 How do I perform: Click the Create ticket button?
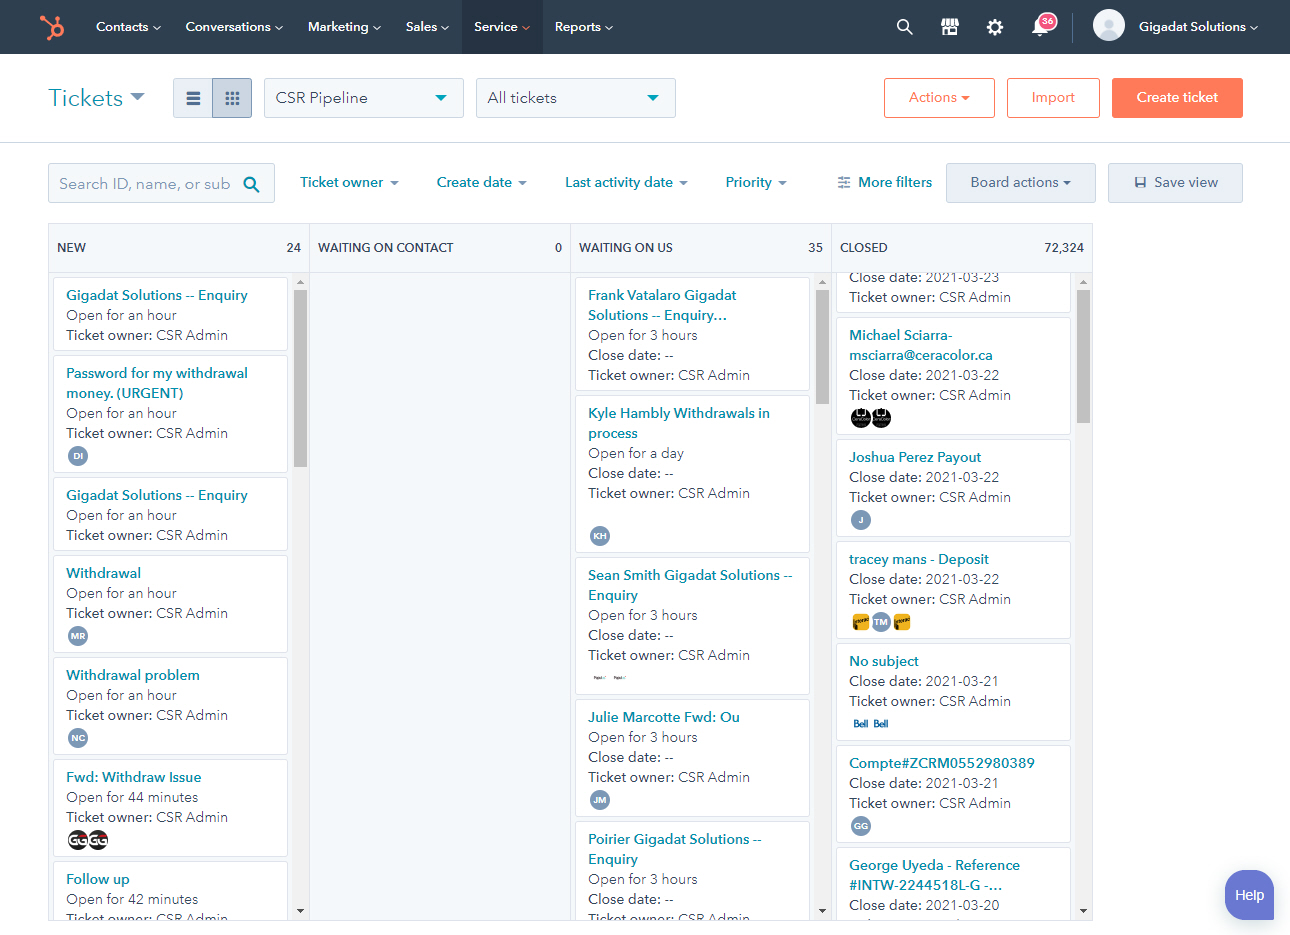click(x=1177, y=98)
